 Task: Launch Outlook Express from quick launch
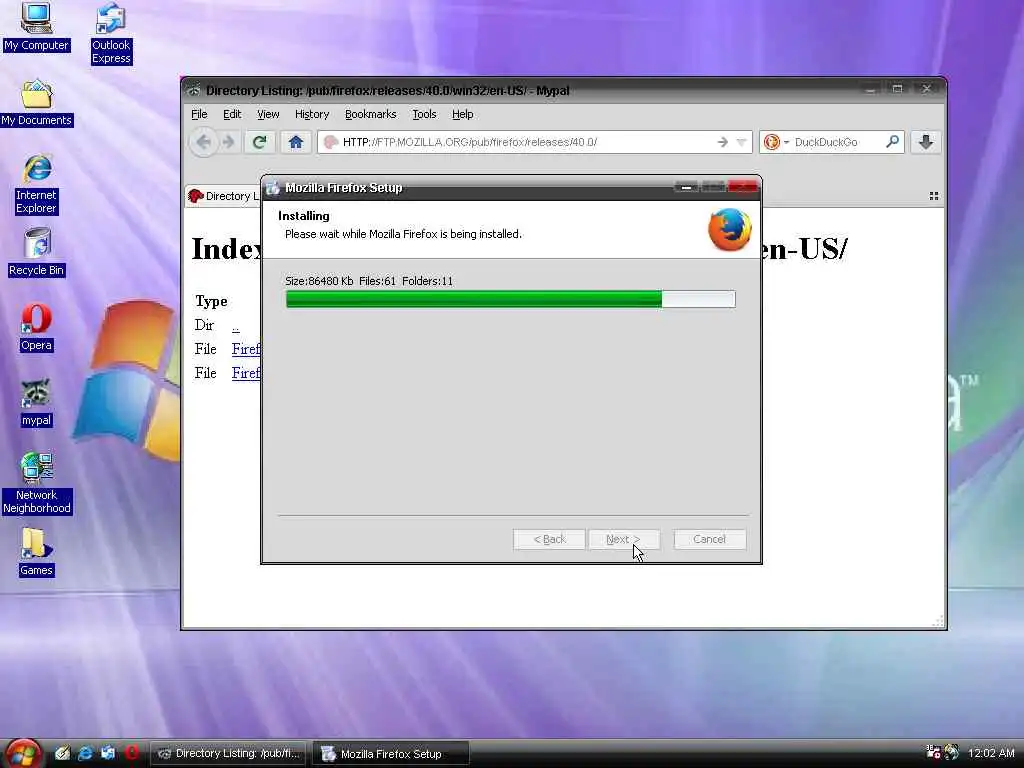coord(108,754)
